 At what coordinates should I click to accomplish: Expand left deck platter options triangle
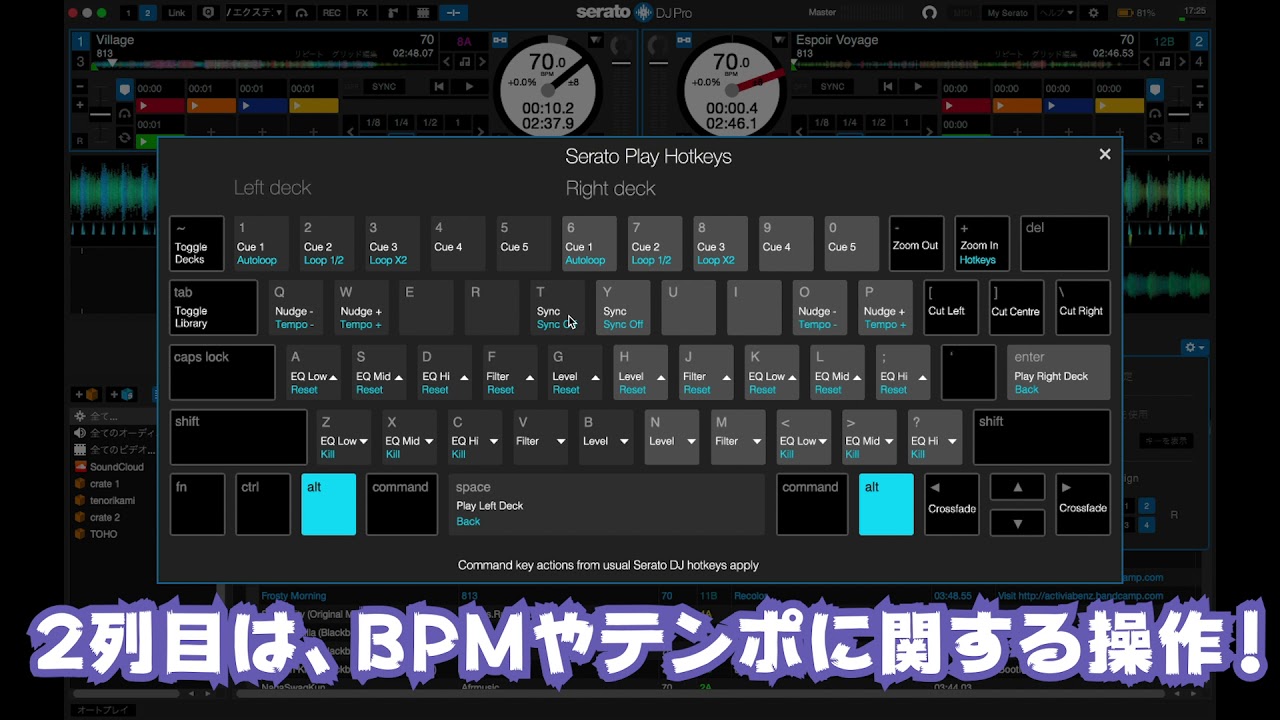[597, 41]
